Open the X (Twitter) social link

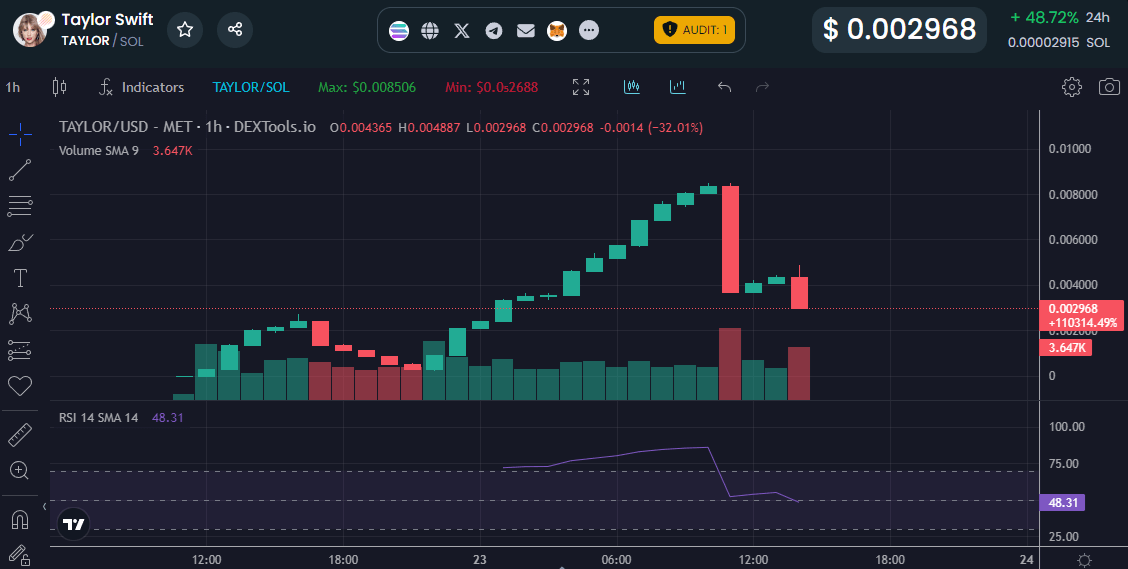[462, 30]
